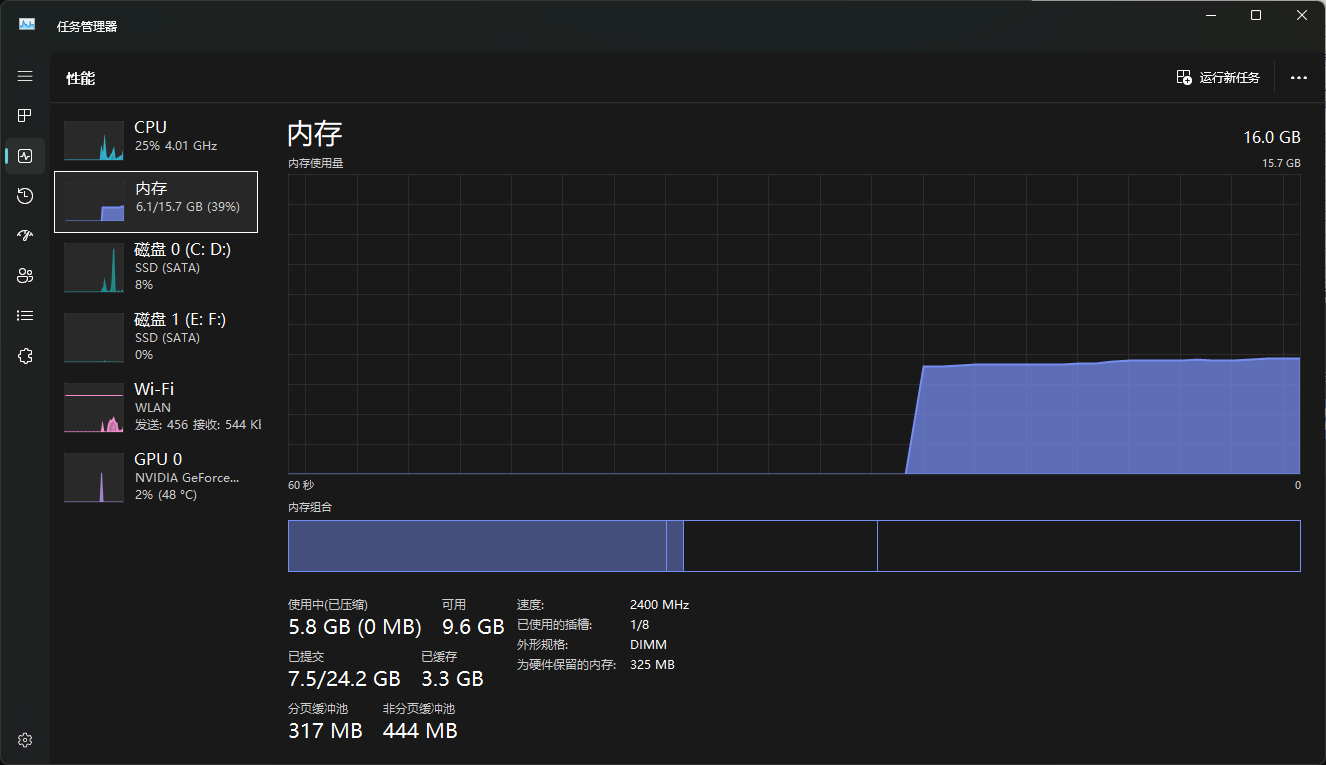This screenshot has height=765, width=1326.
Task: Maximize the Task Manager window
Action: pos(1256,15)
